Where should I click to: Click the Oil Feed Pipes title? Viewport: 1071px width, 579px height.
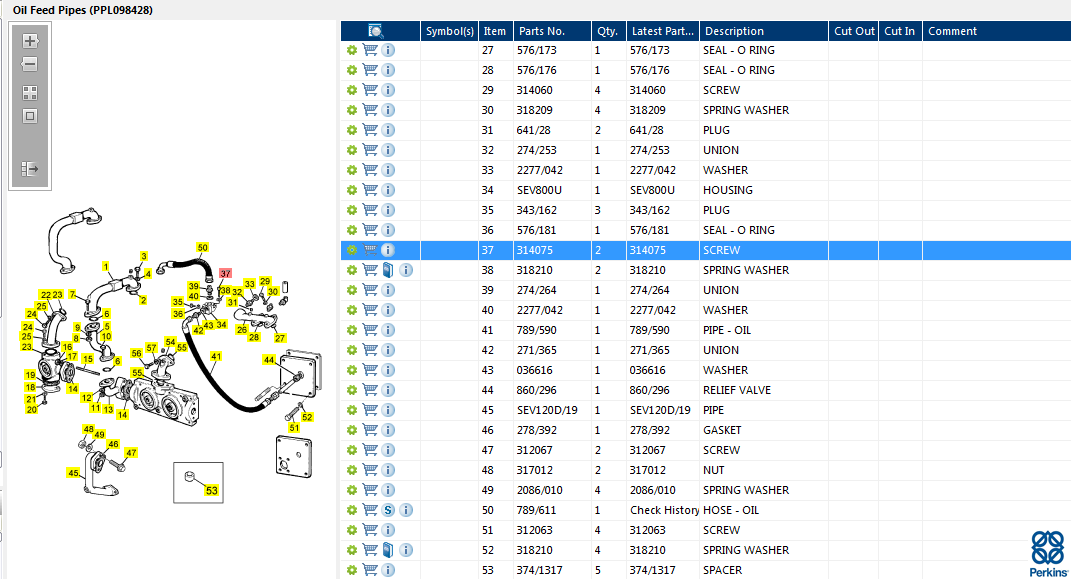[83, 10]
